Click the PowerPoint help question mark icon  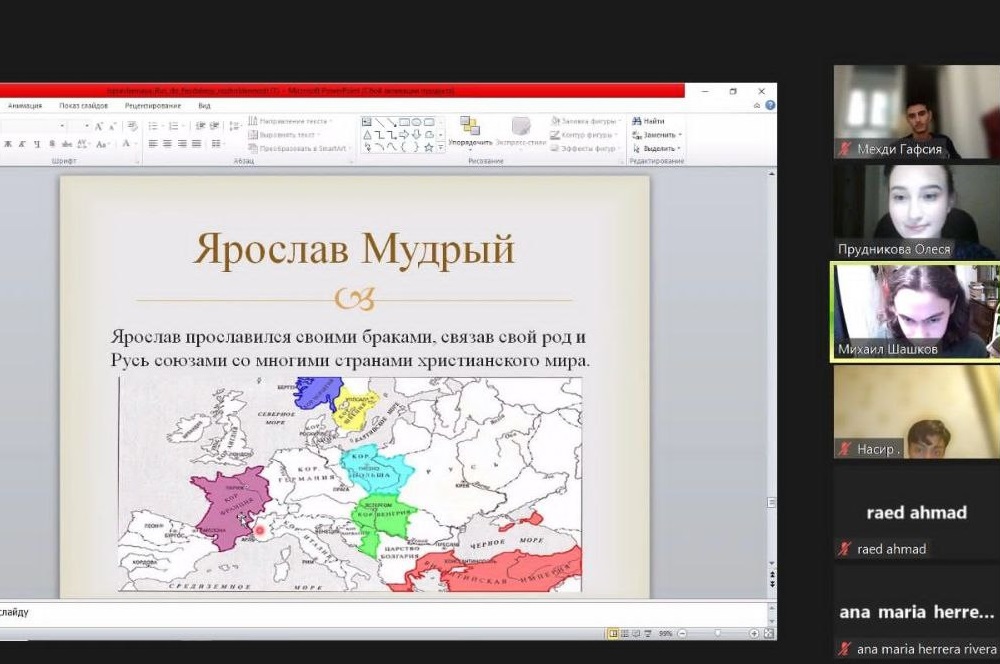[x=769, y=105]
